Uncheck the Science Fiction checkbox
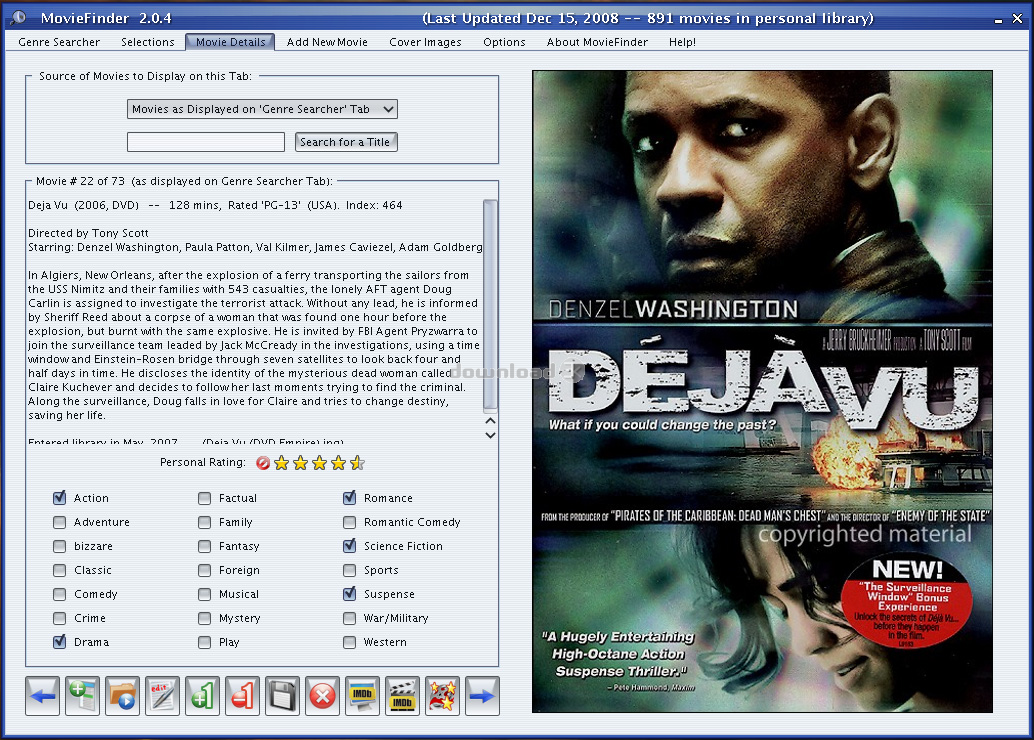This screenshot has height=740, width=1034. (x=350, y=546)
